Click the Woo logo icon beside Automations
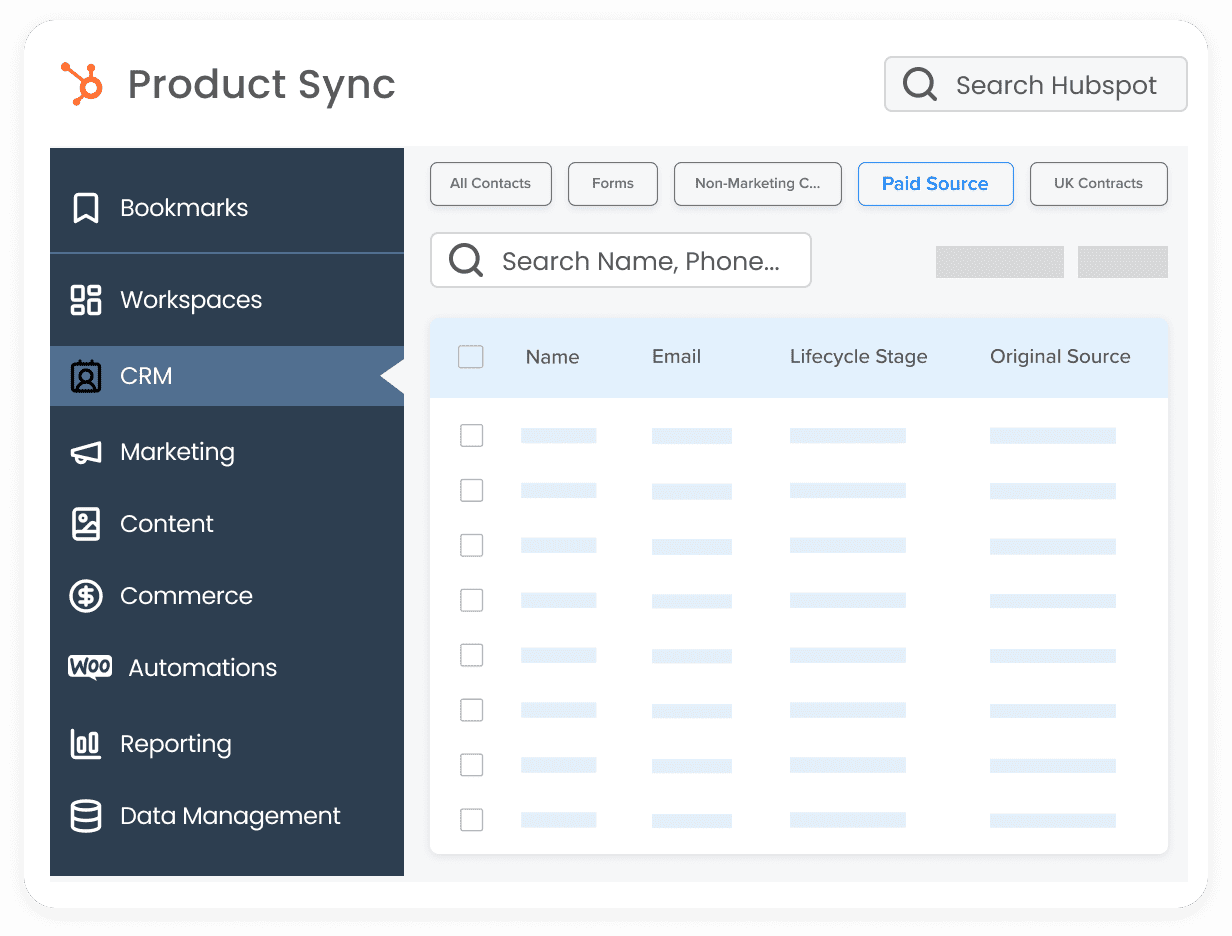 tap(90, 667)
